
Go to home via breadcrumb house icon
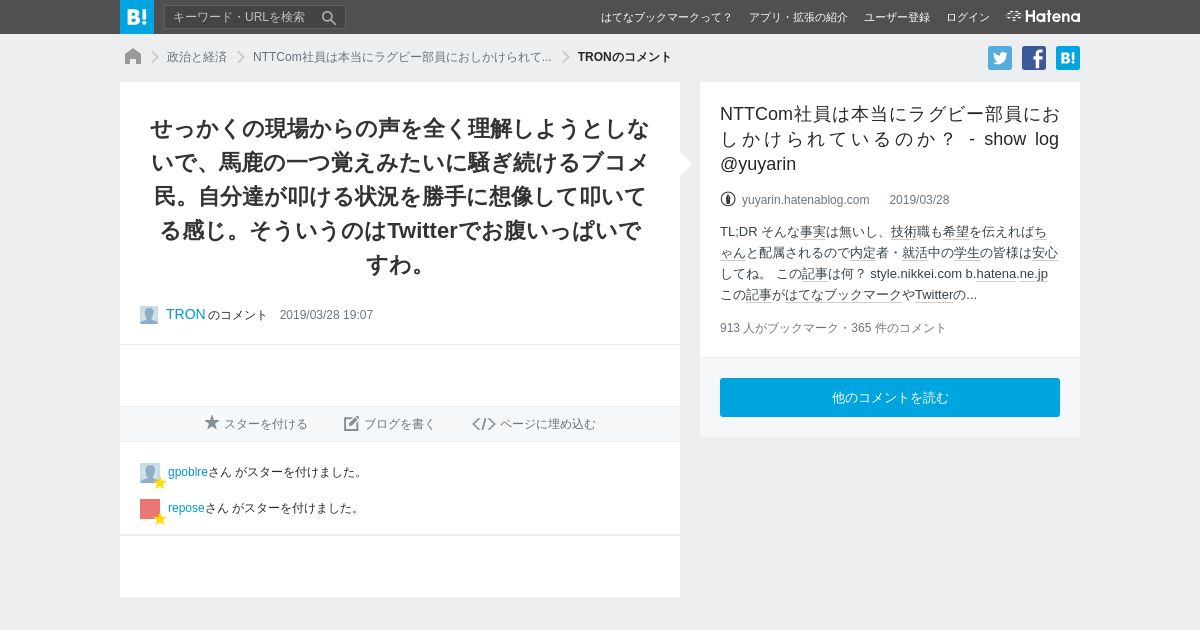point(133,57)
